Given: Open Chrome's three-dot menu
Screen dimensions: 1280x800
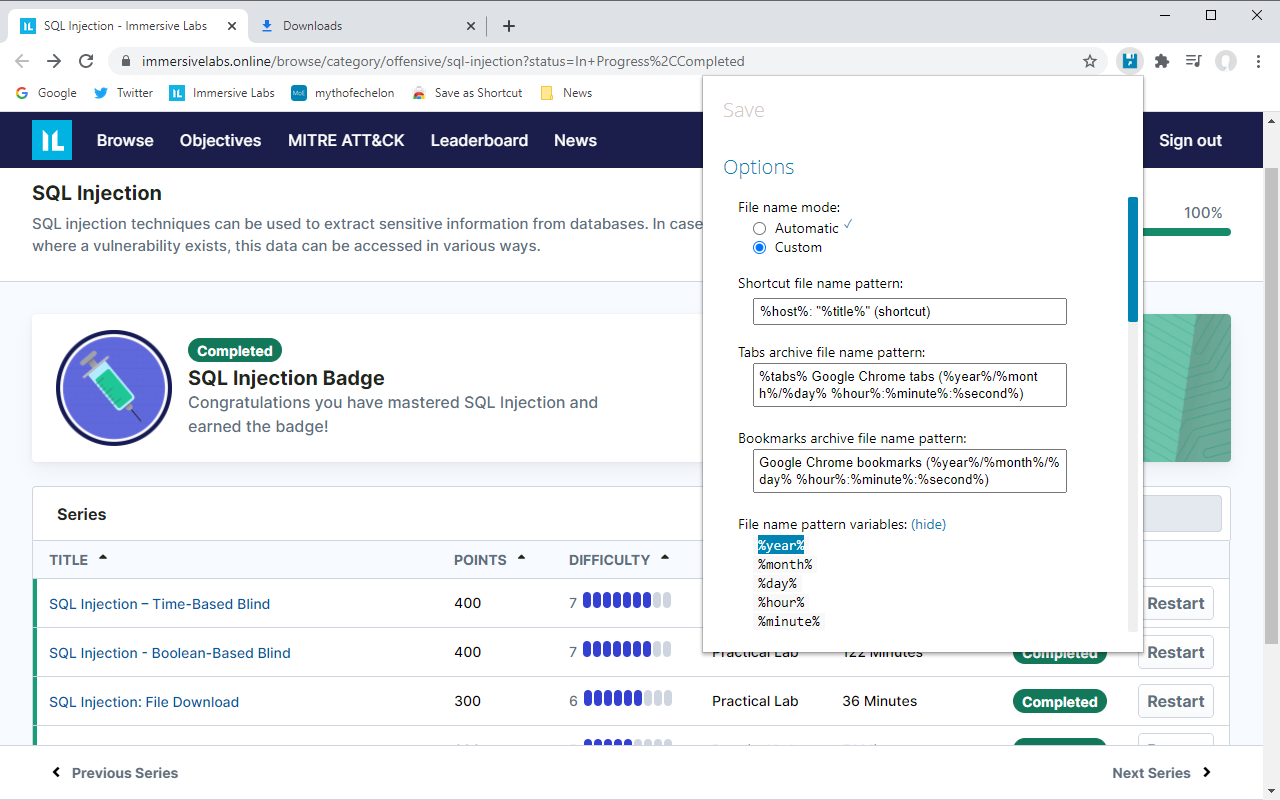Looking at the screenshot, I should click(x=1258, y=61).
